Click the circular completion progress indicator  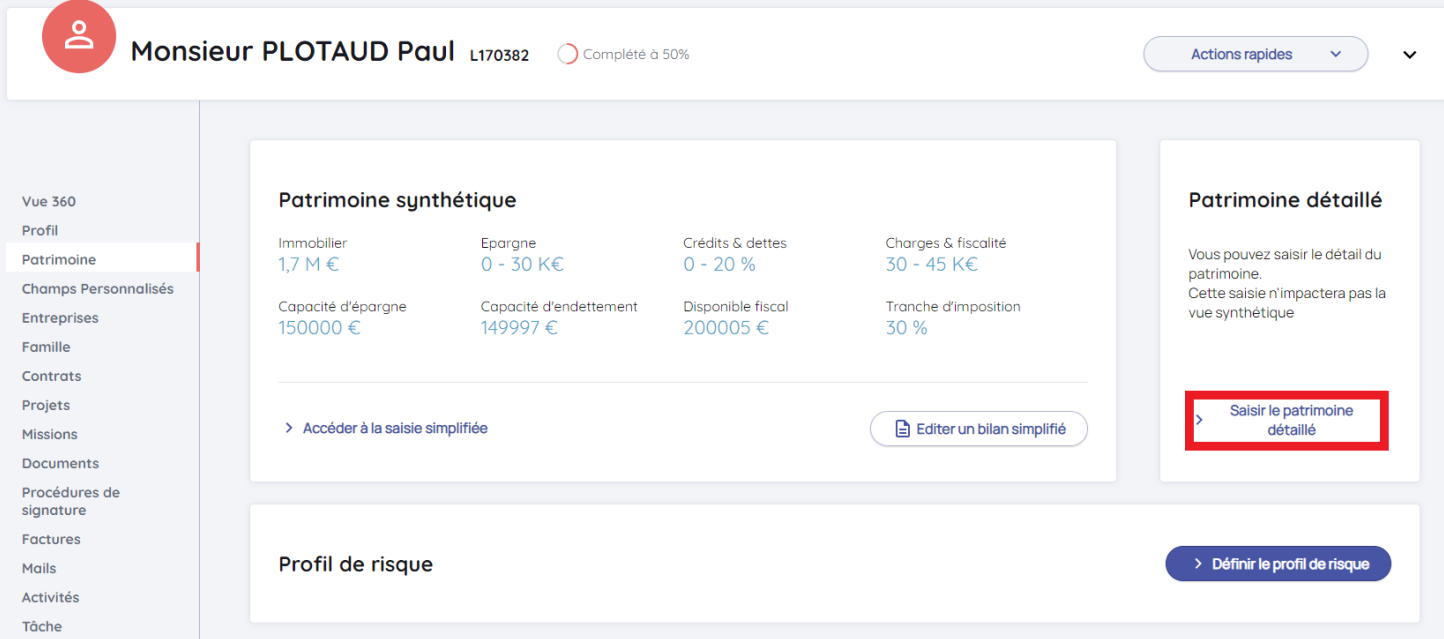coord(567,54)
